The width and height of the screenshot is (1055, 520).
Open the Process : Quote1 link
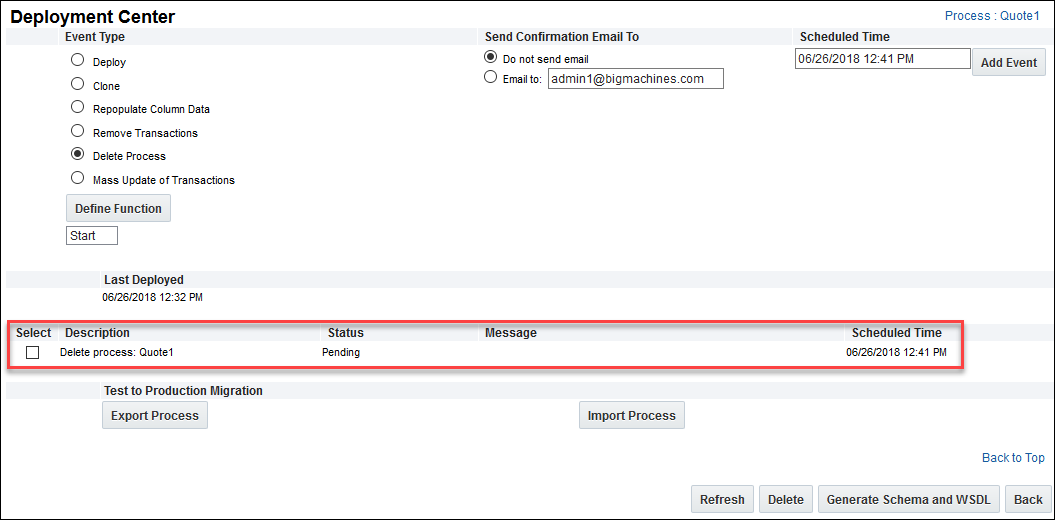pyautogui.click(x=992, y=17)
